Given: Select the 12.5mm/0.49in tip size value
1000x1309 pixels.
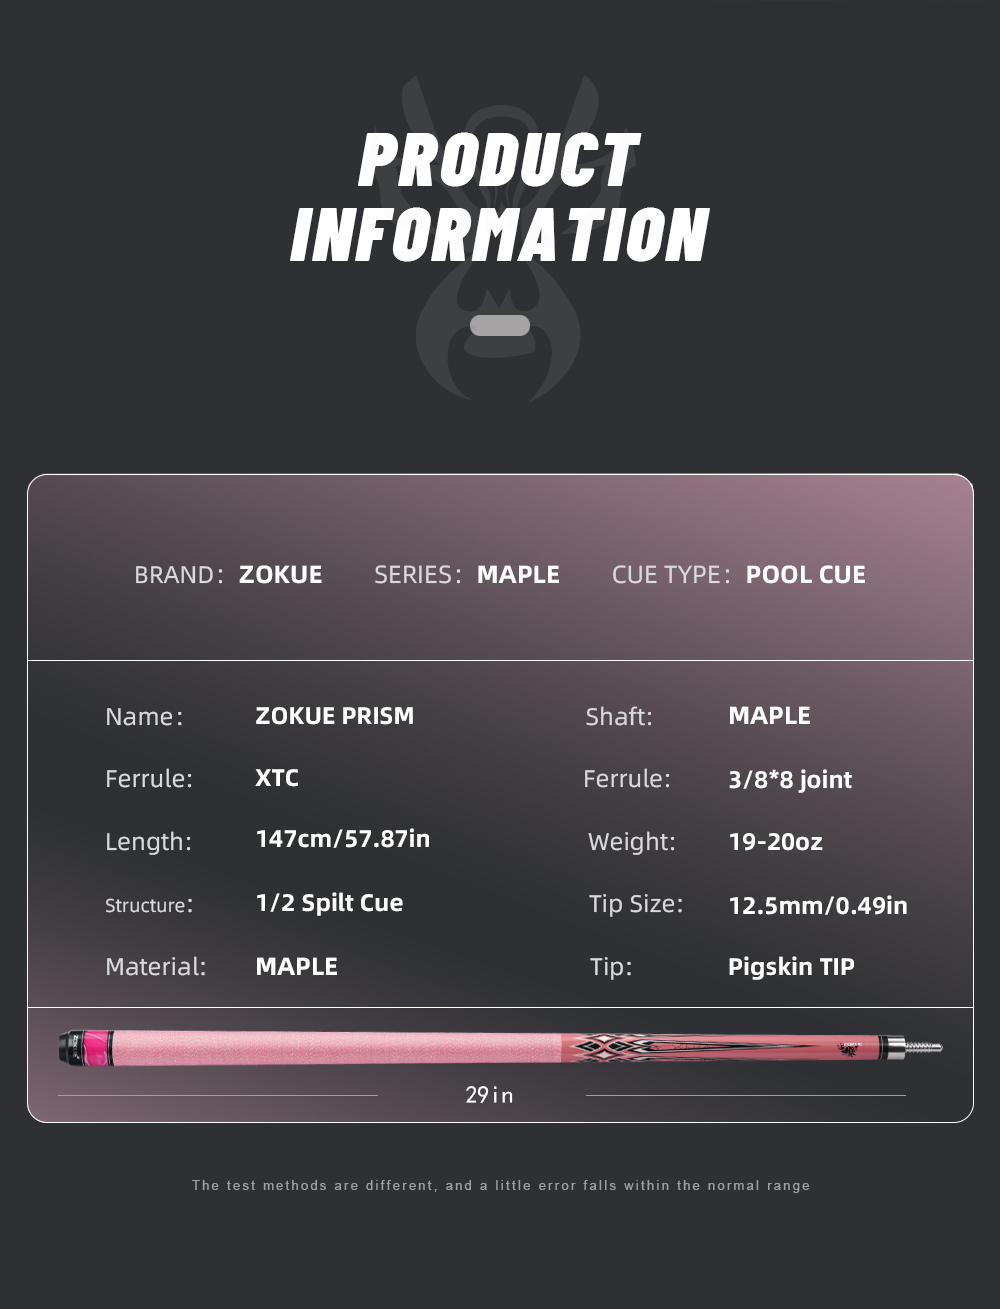Looking at the screenshot, I should (x=818, y=906).
